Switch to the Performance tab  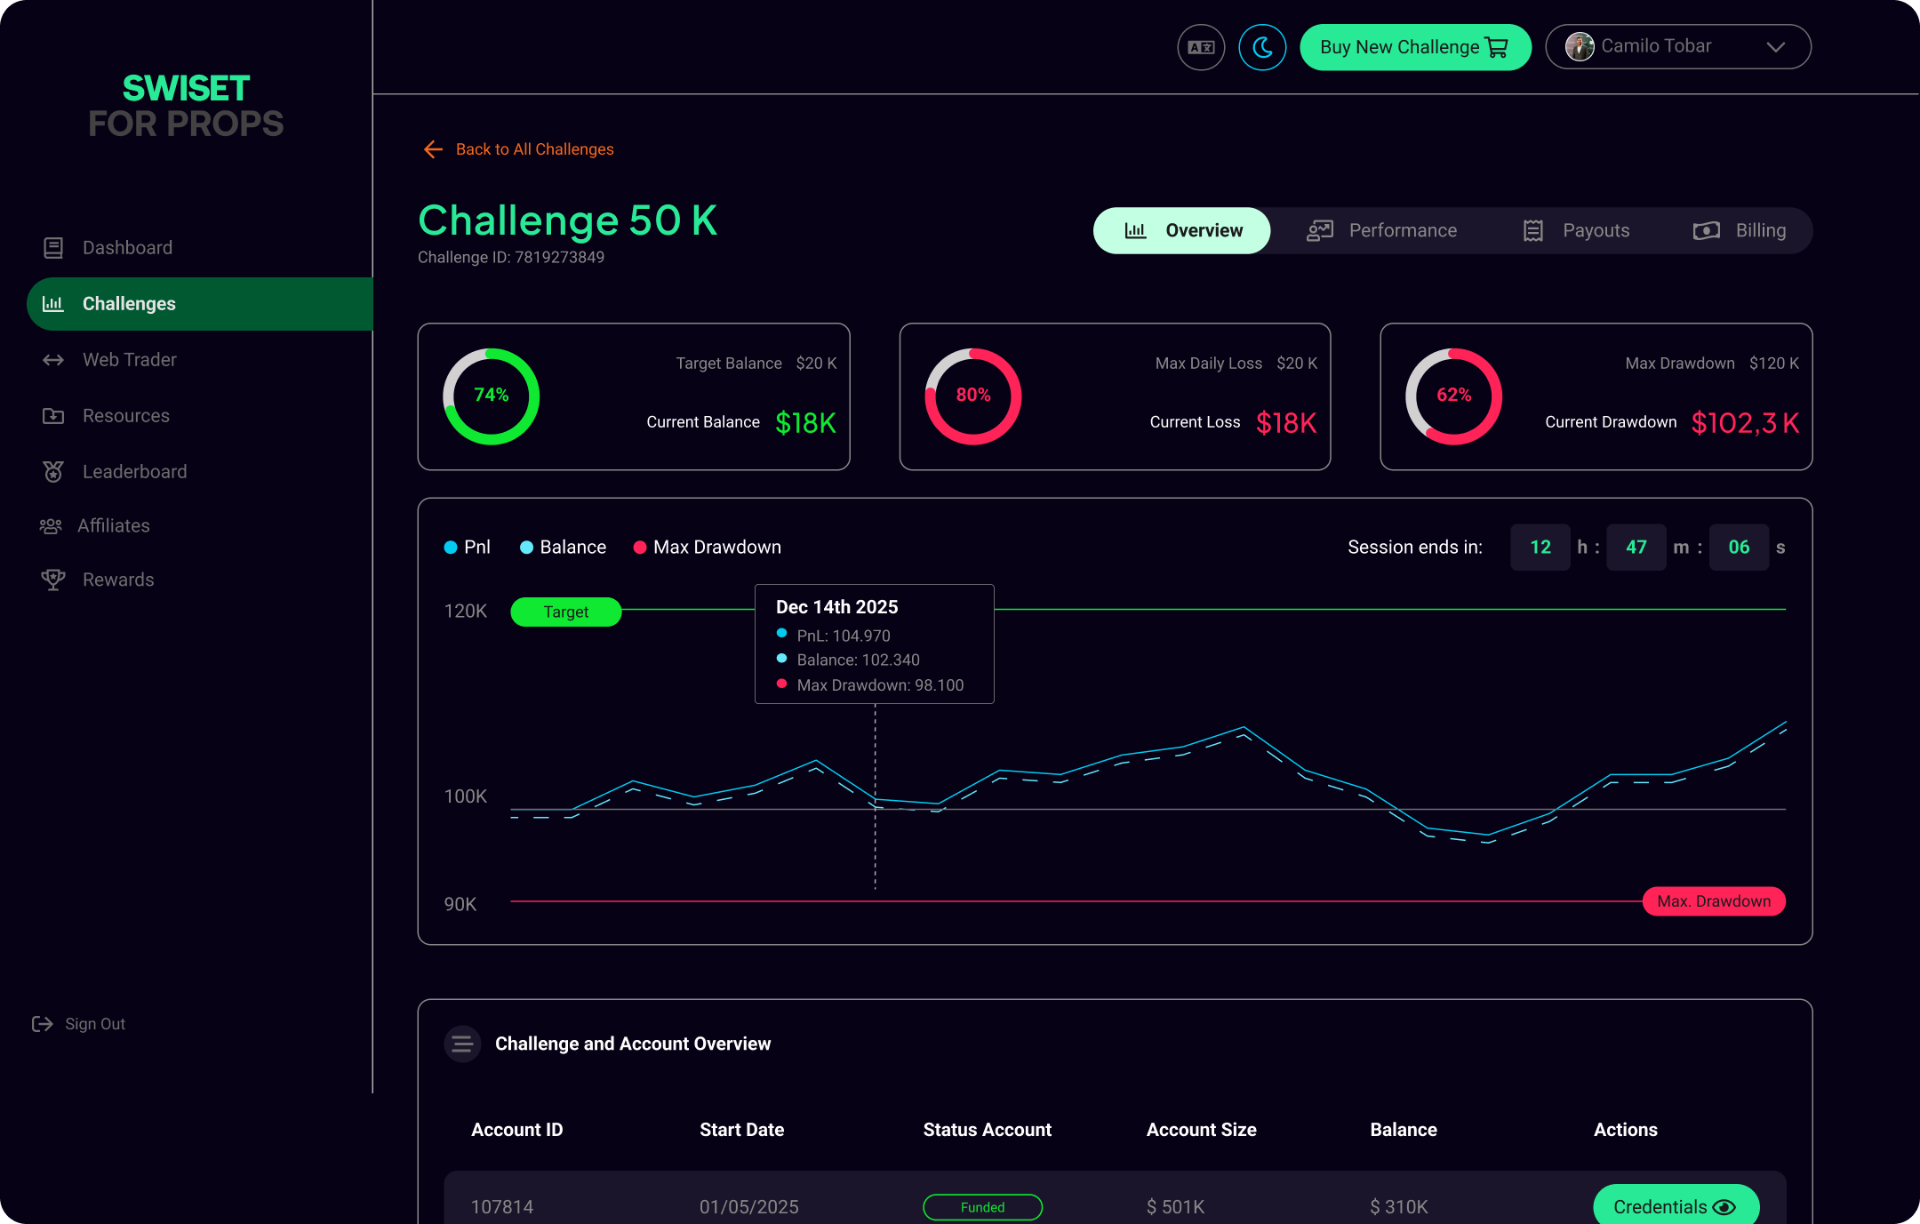pyautogui.click(x=1382, y=231)
